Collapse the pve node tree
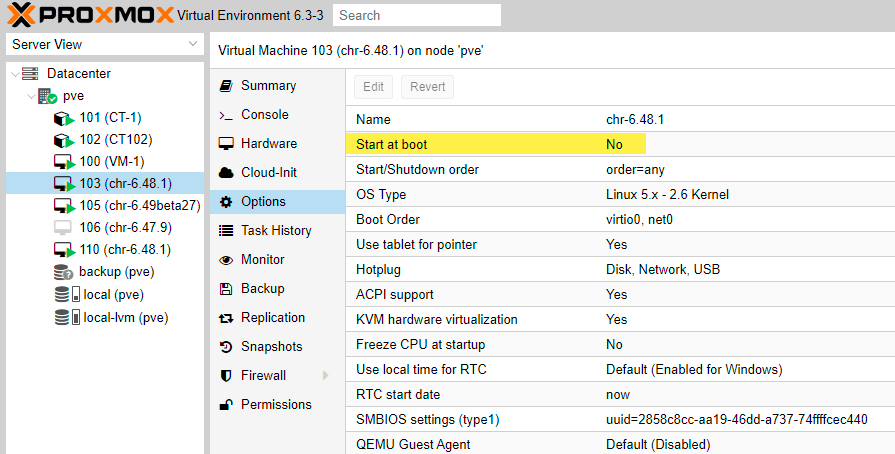 coord(31,96)
